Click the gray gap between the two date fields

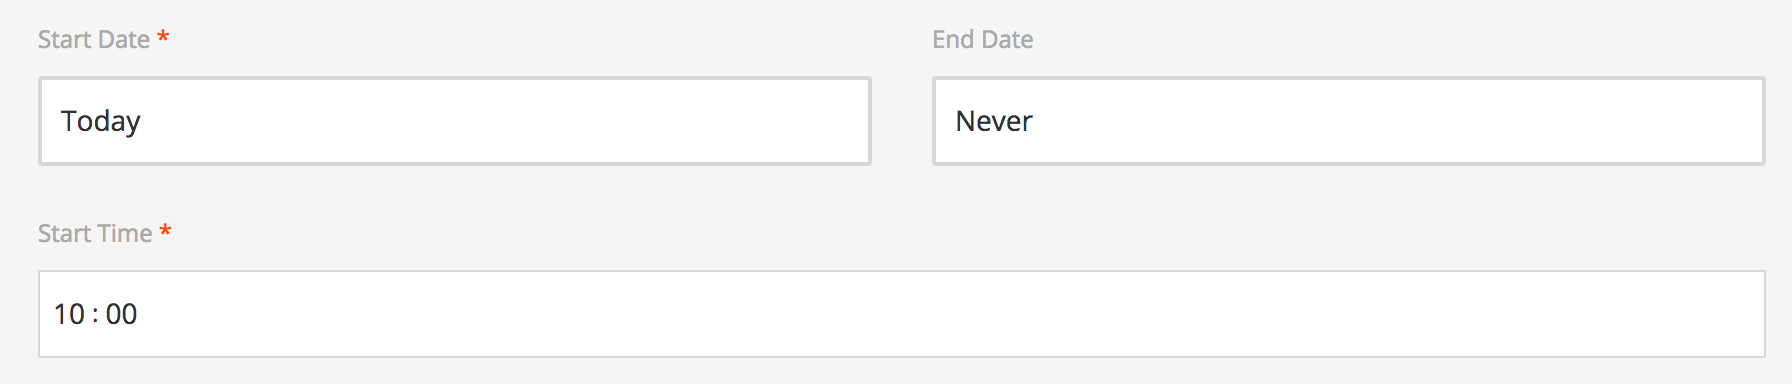(x=902, y=121)
